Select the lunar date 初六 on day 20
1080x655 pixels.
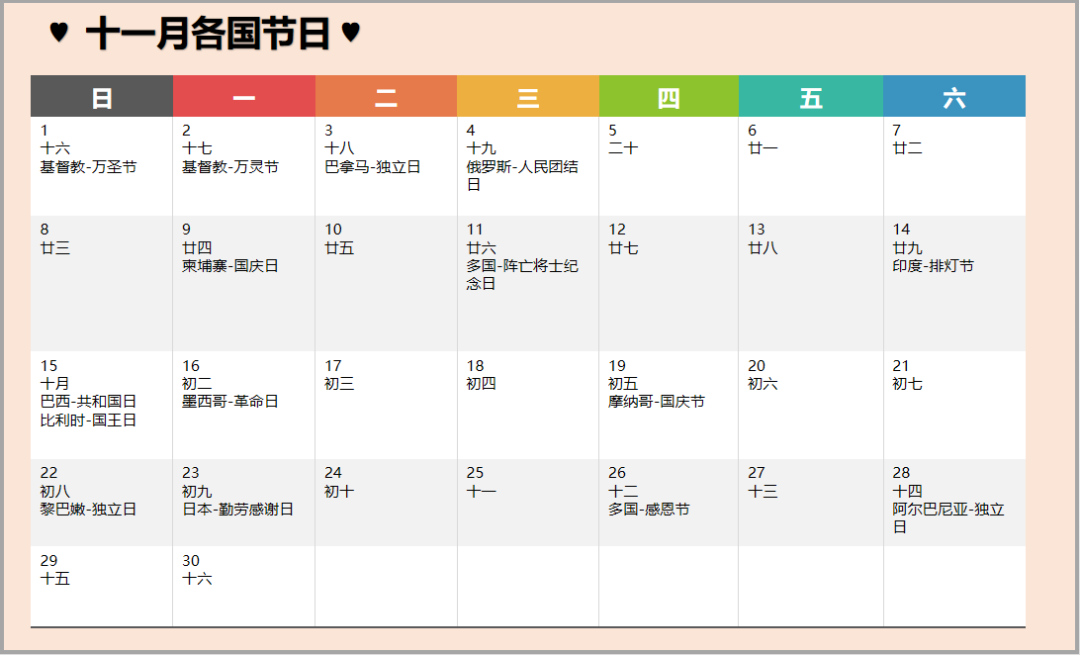point(763,384)
